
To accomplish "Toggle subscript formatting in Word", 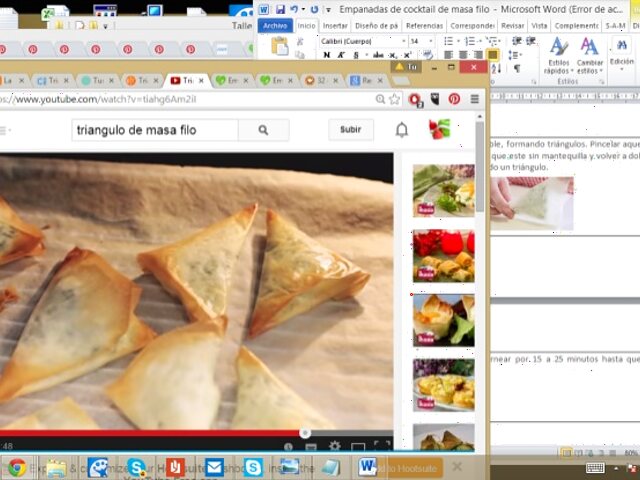I will point(393,55).
